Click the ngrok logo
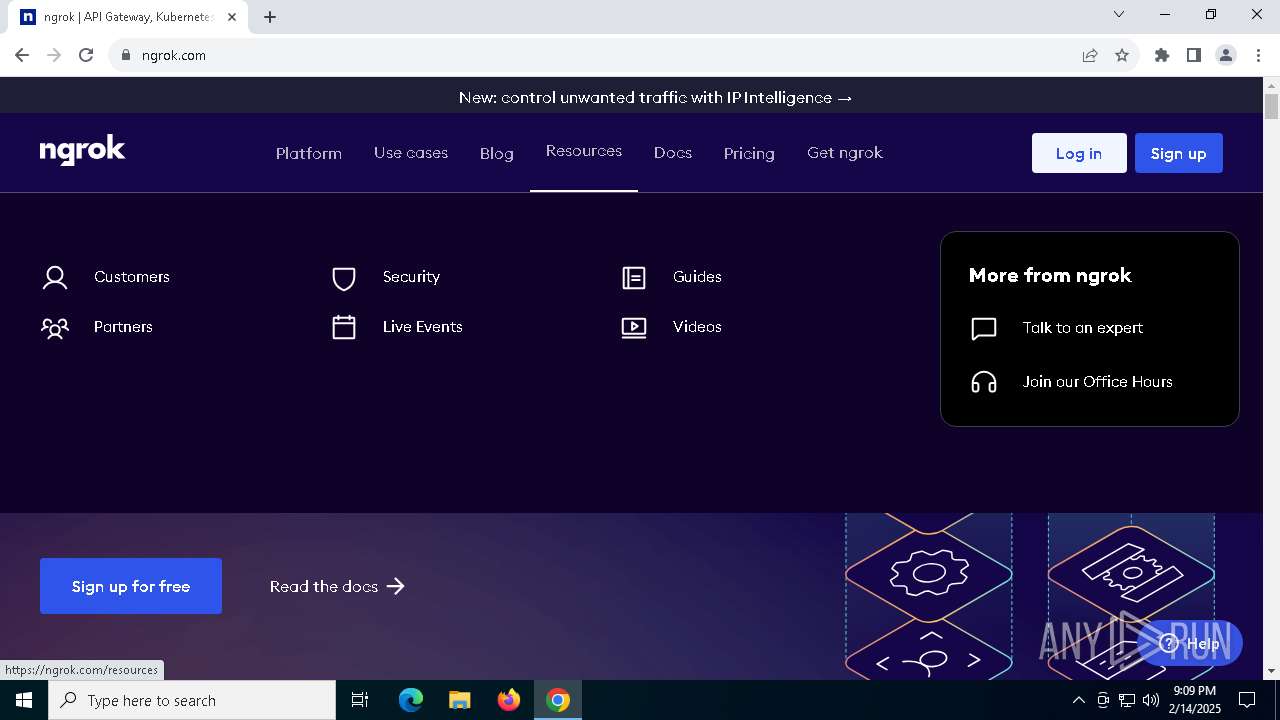The width and height of the screenshot is (1280, 720). click(82, 151)
